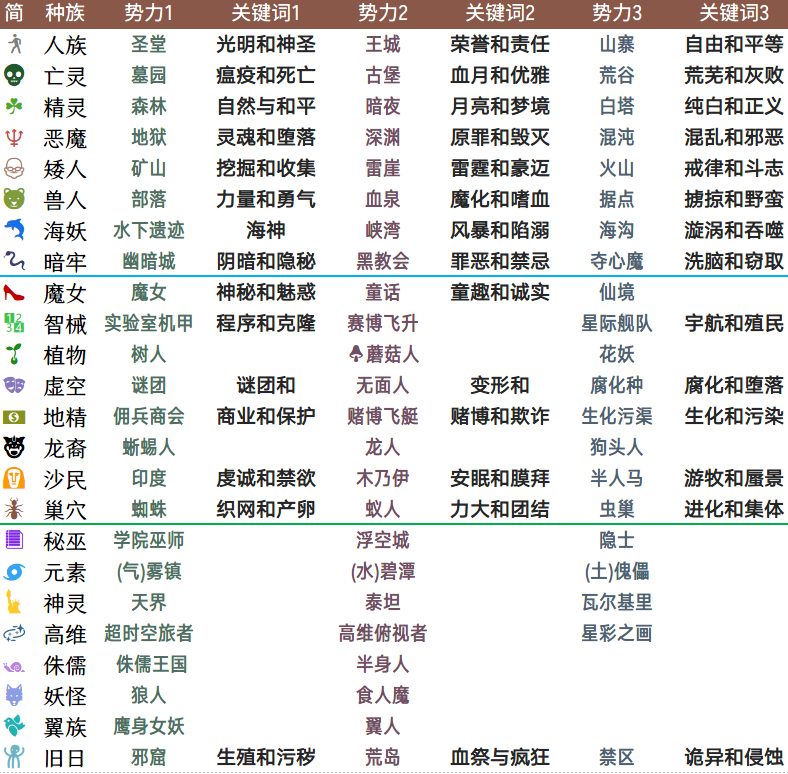Click the blue dolphin icon beside 海妖
Viewport: 788px width, 774px height.
click(x=14, y=230)
